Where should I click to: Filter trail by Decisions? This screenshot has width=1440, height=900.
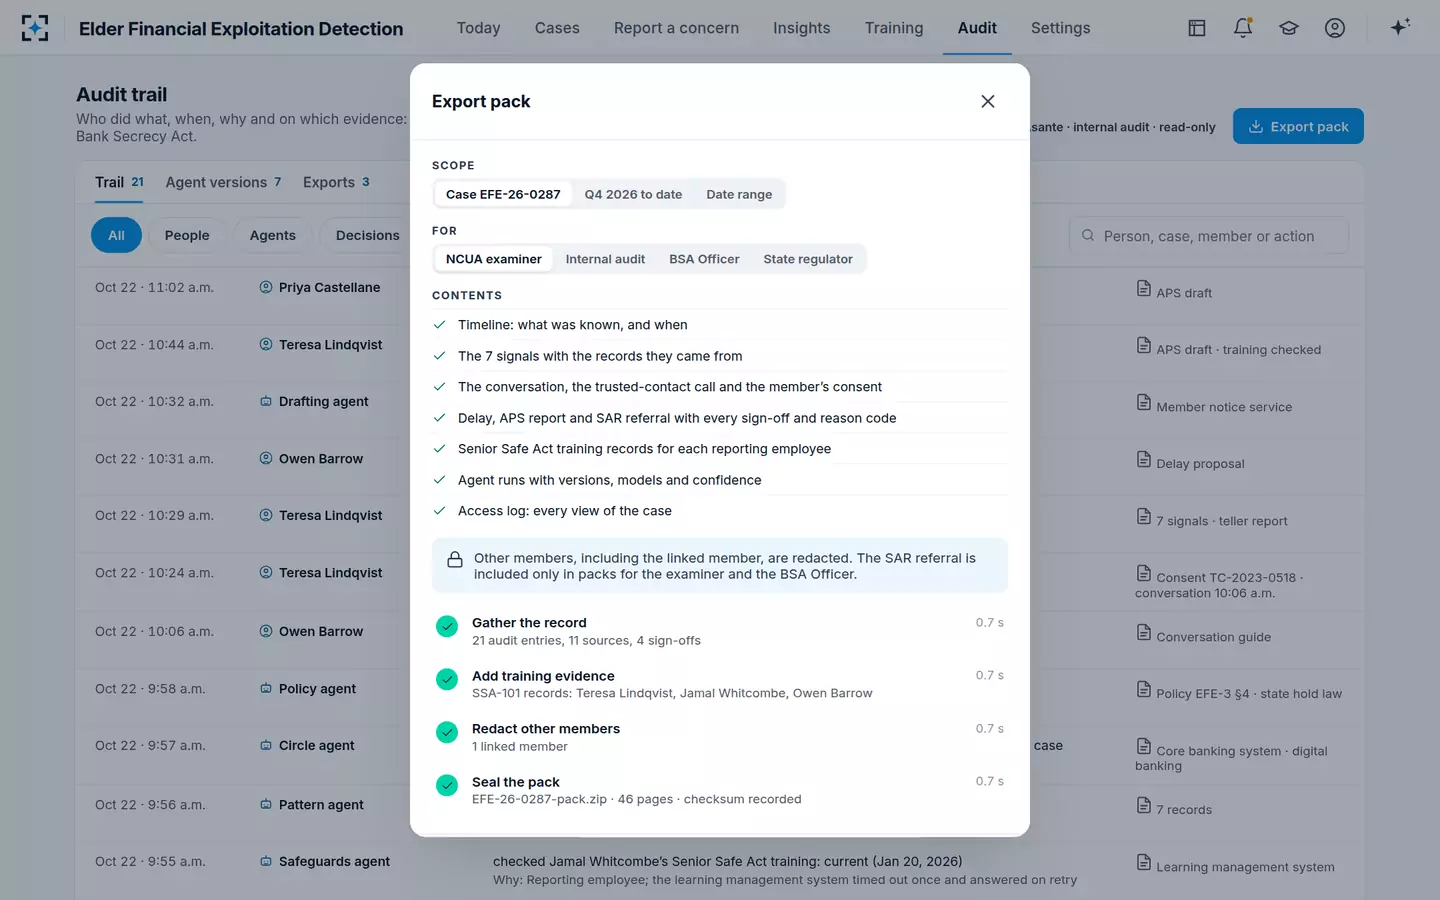point(367,235)
